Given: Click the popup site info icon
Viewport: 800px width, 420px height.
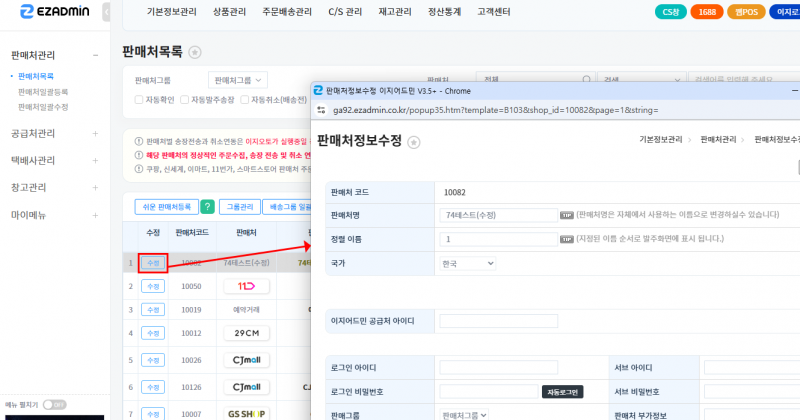Looking at the screenshot, I should (x=321, y=110).
